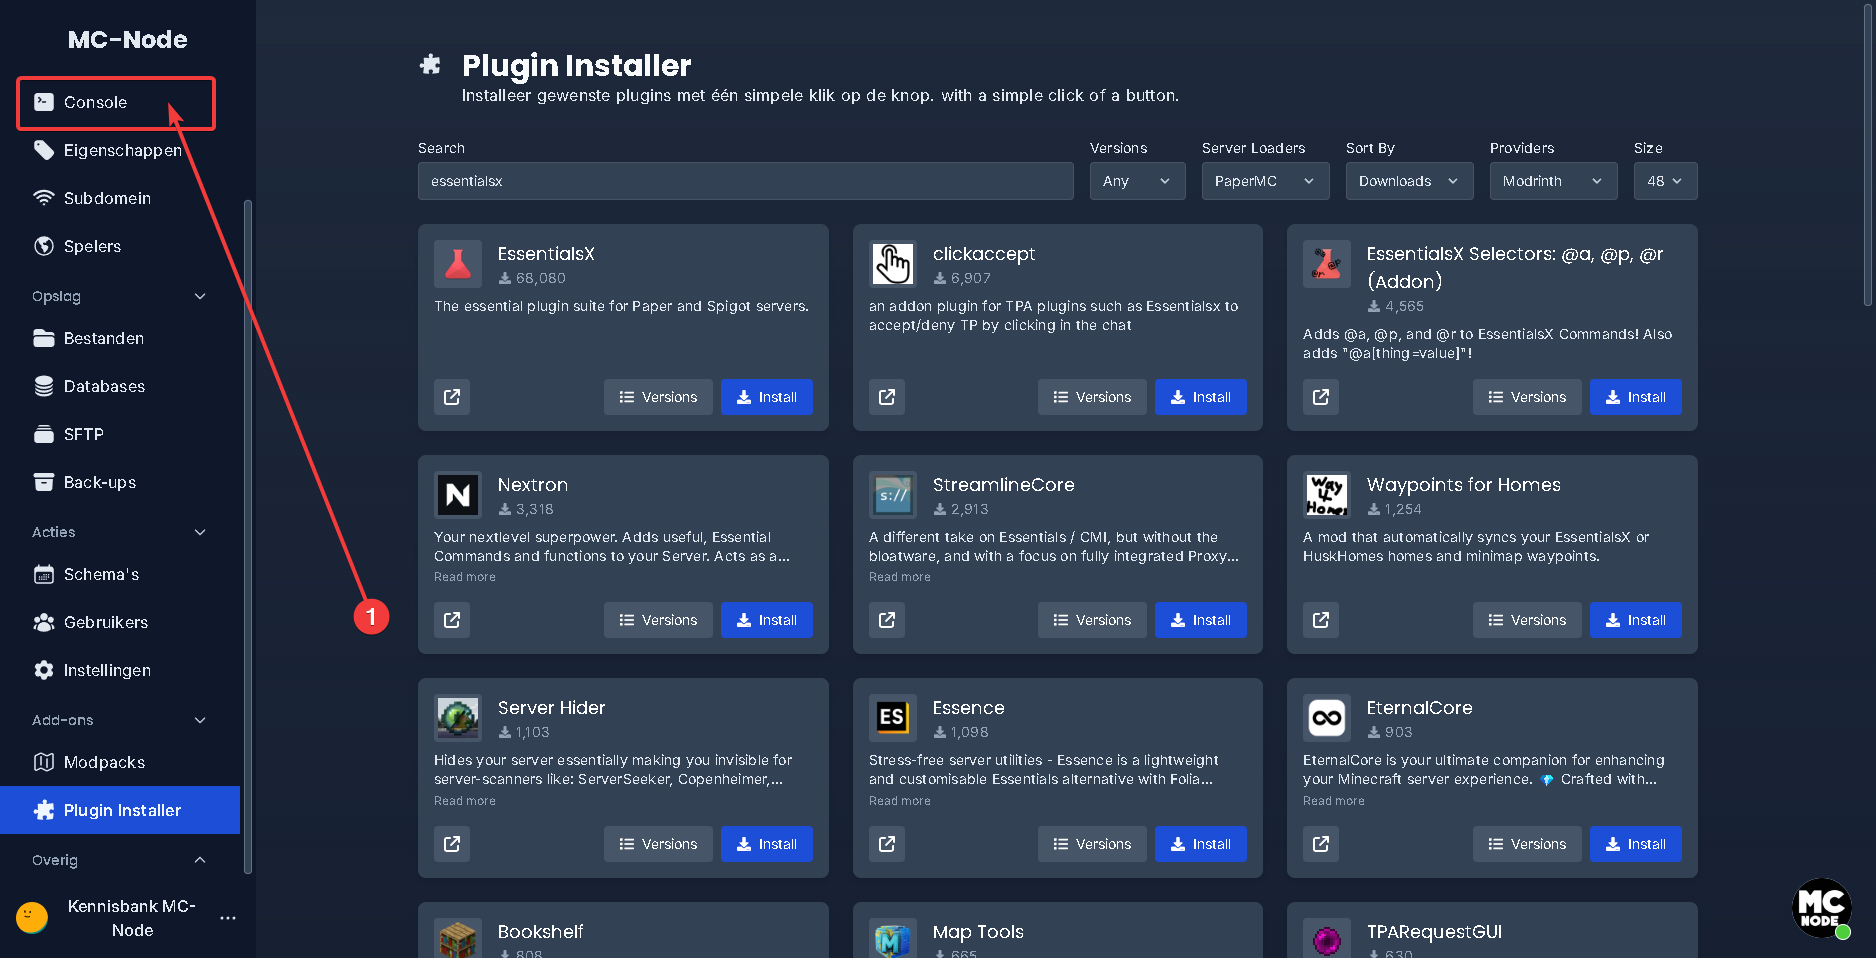Viewport: 1876px width, 958px height.
Task: Expand Read more under EternalCore description
Action: pyautogui.click(x=1334, y=801)
